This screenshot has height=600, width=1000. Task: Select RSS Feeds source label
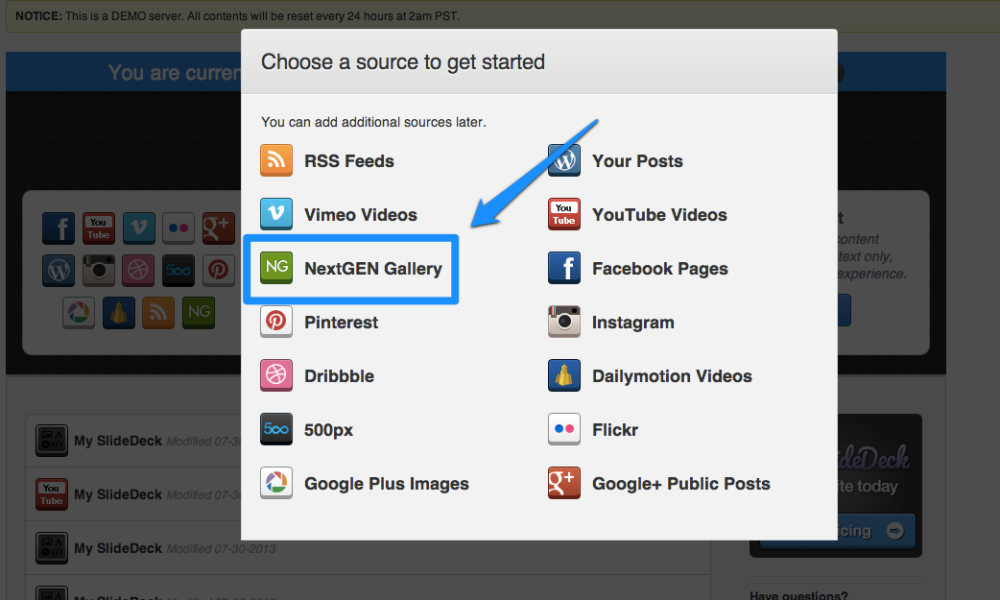click(x=349, y=161)
